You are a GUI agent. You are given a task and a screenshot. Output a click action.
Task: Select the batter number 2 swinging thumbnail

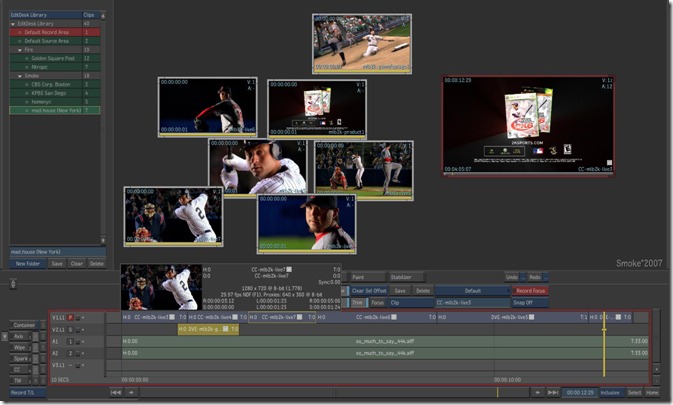point(173,216)
